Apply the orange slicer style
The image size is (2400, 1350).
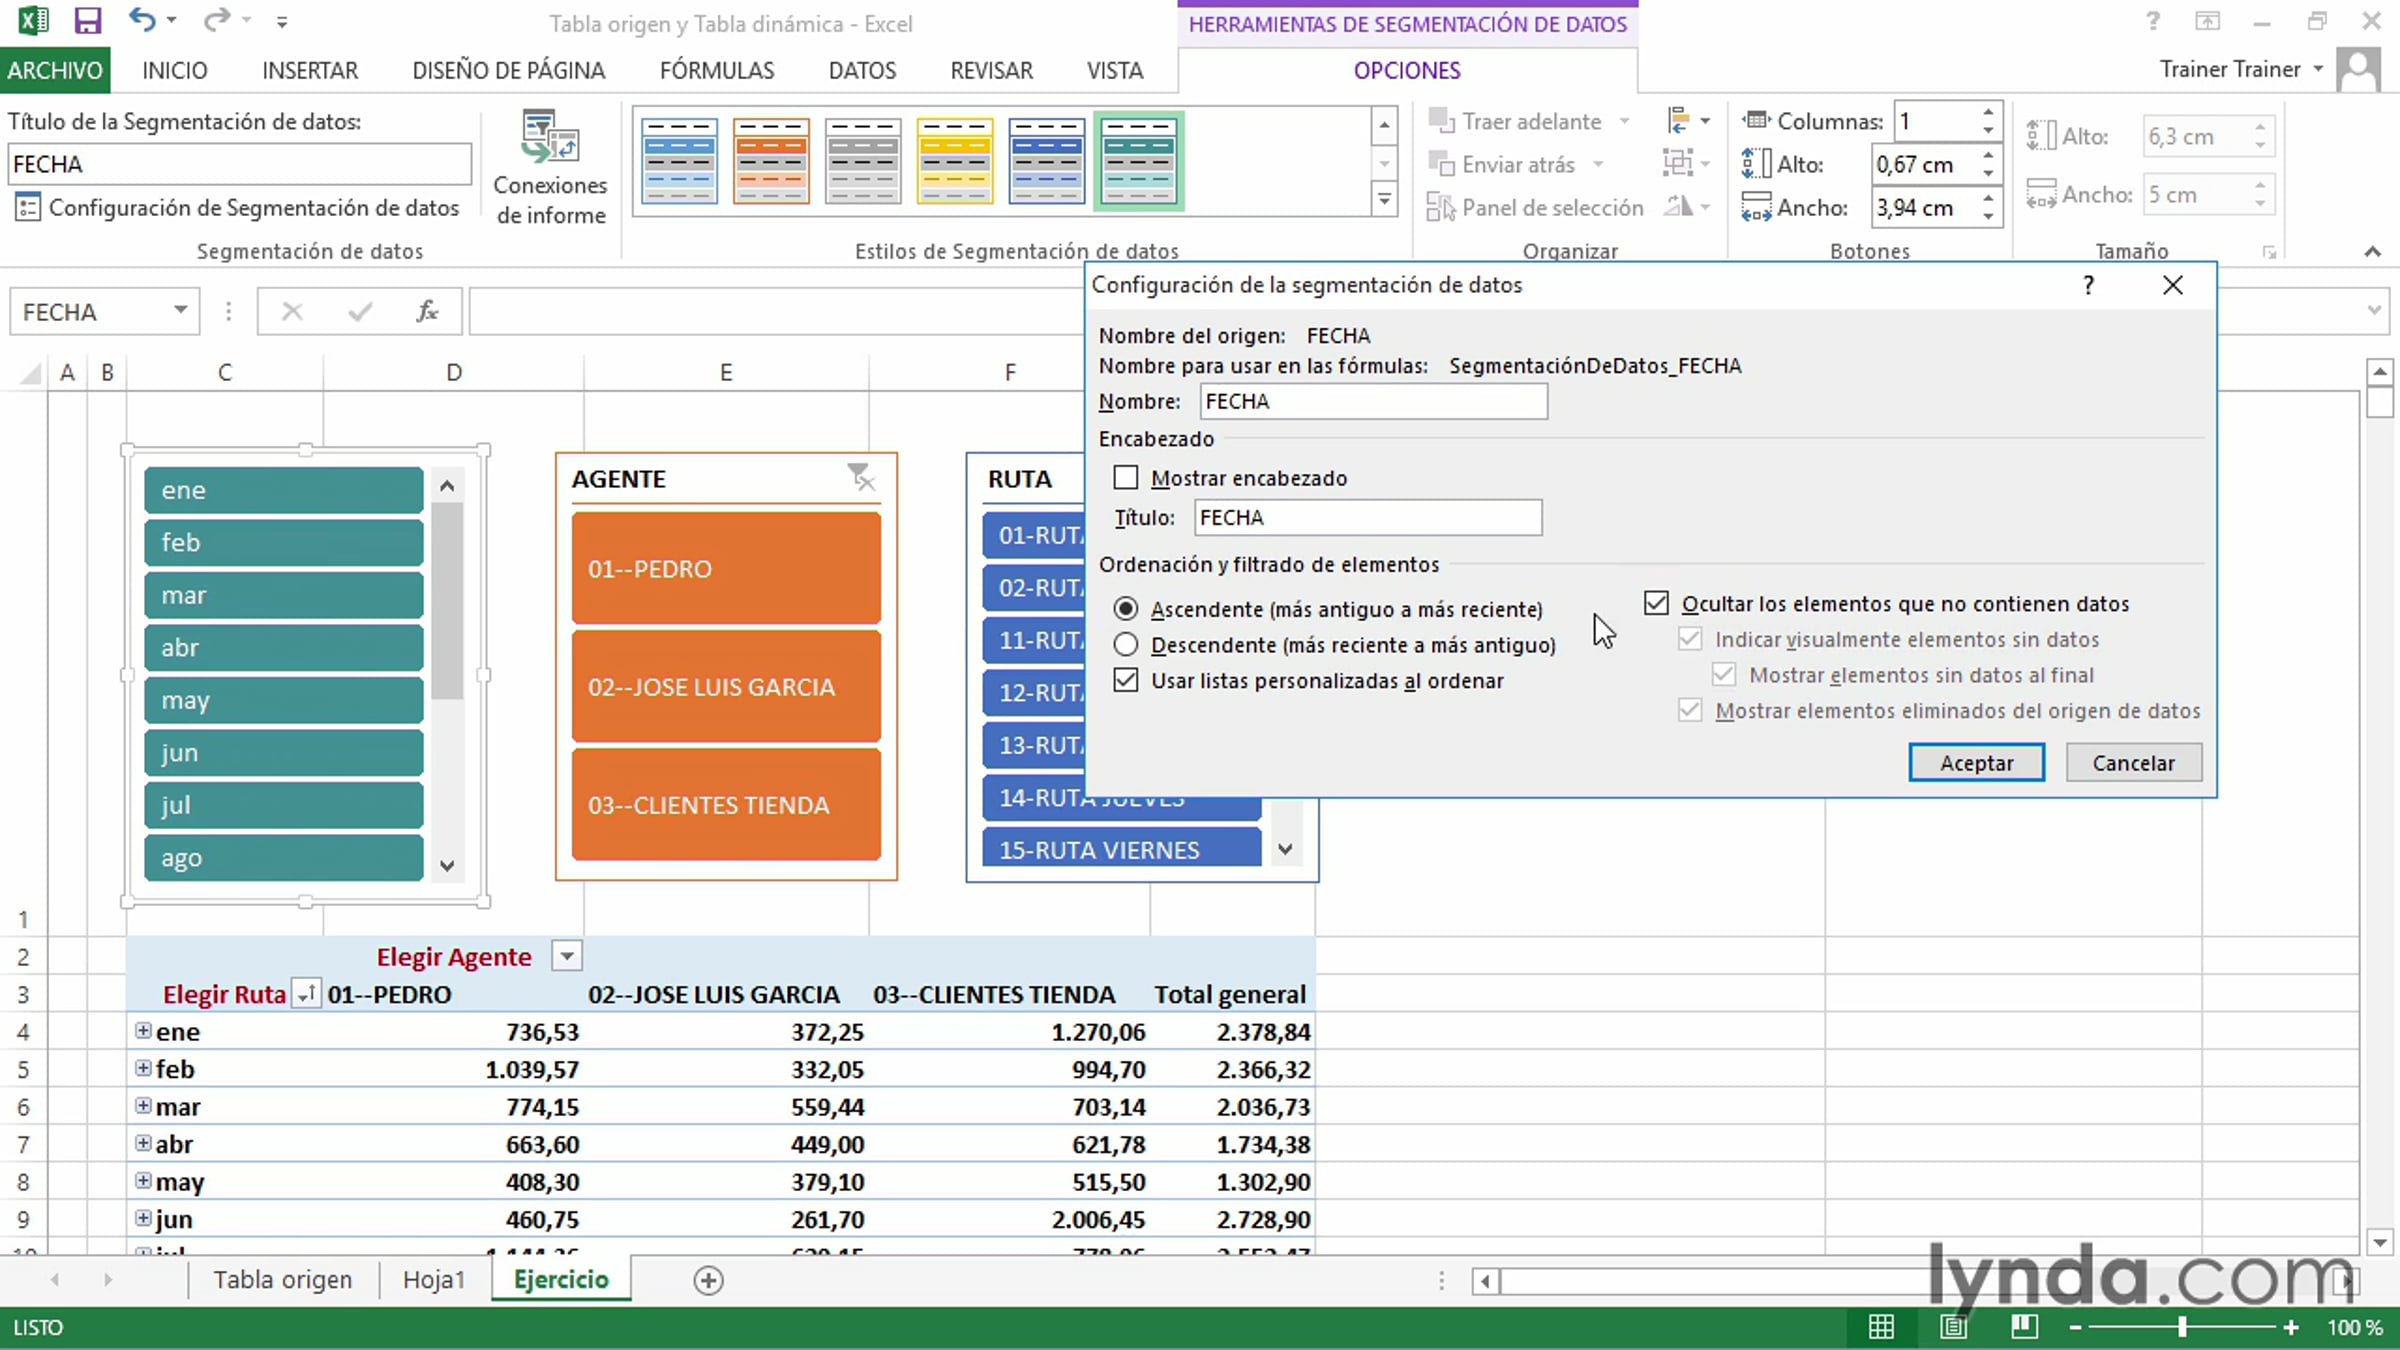[x=771, y=160]
